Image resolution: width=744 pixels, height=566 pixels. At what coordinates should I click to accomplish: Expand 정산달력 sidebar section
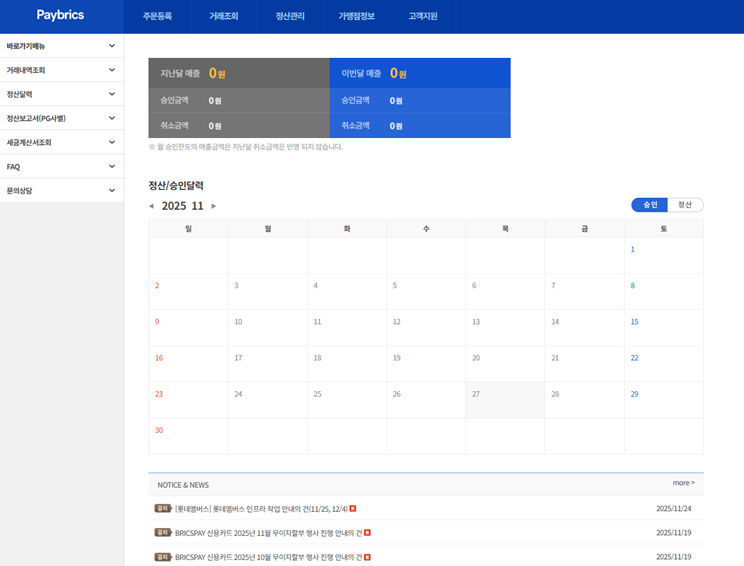[61, 94]
